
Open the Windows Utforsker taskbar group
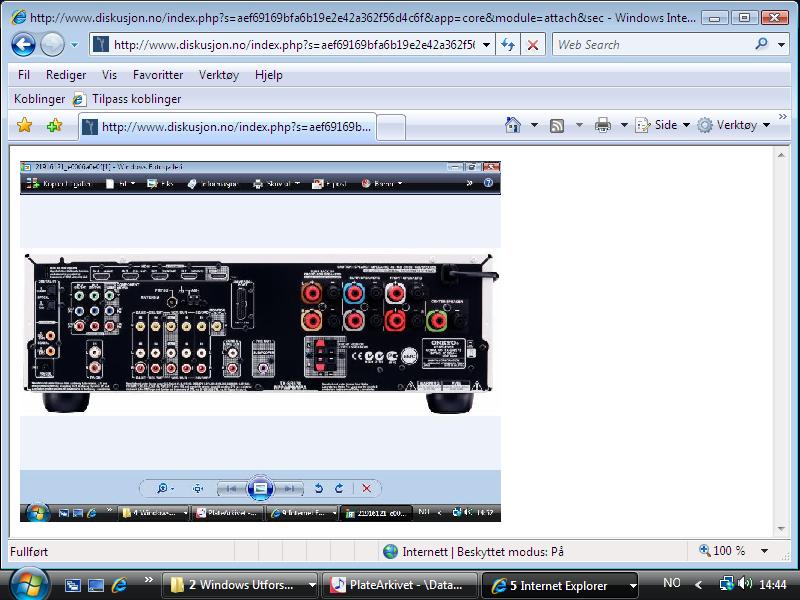pos(240,585)
